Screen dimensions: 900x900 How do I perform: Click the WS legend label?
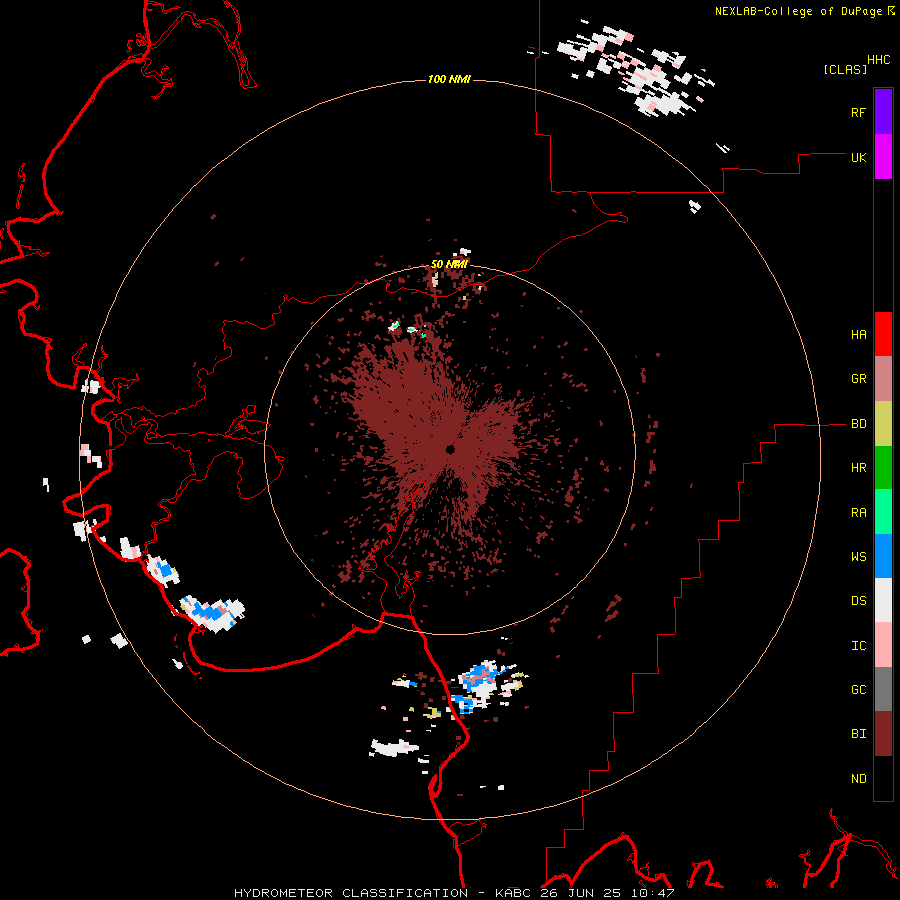coord(858,556)
